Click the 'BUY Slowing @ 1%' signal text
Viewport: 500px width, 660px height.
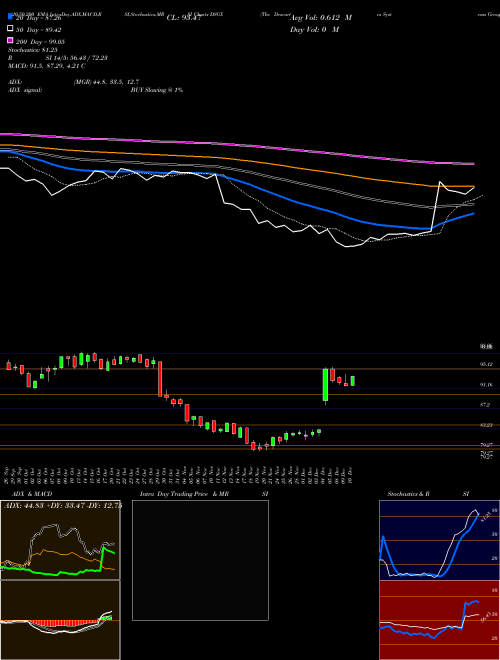(157, 90)
